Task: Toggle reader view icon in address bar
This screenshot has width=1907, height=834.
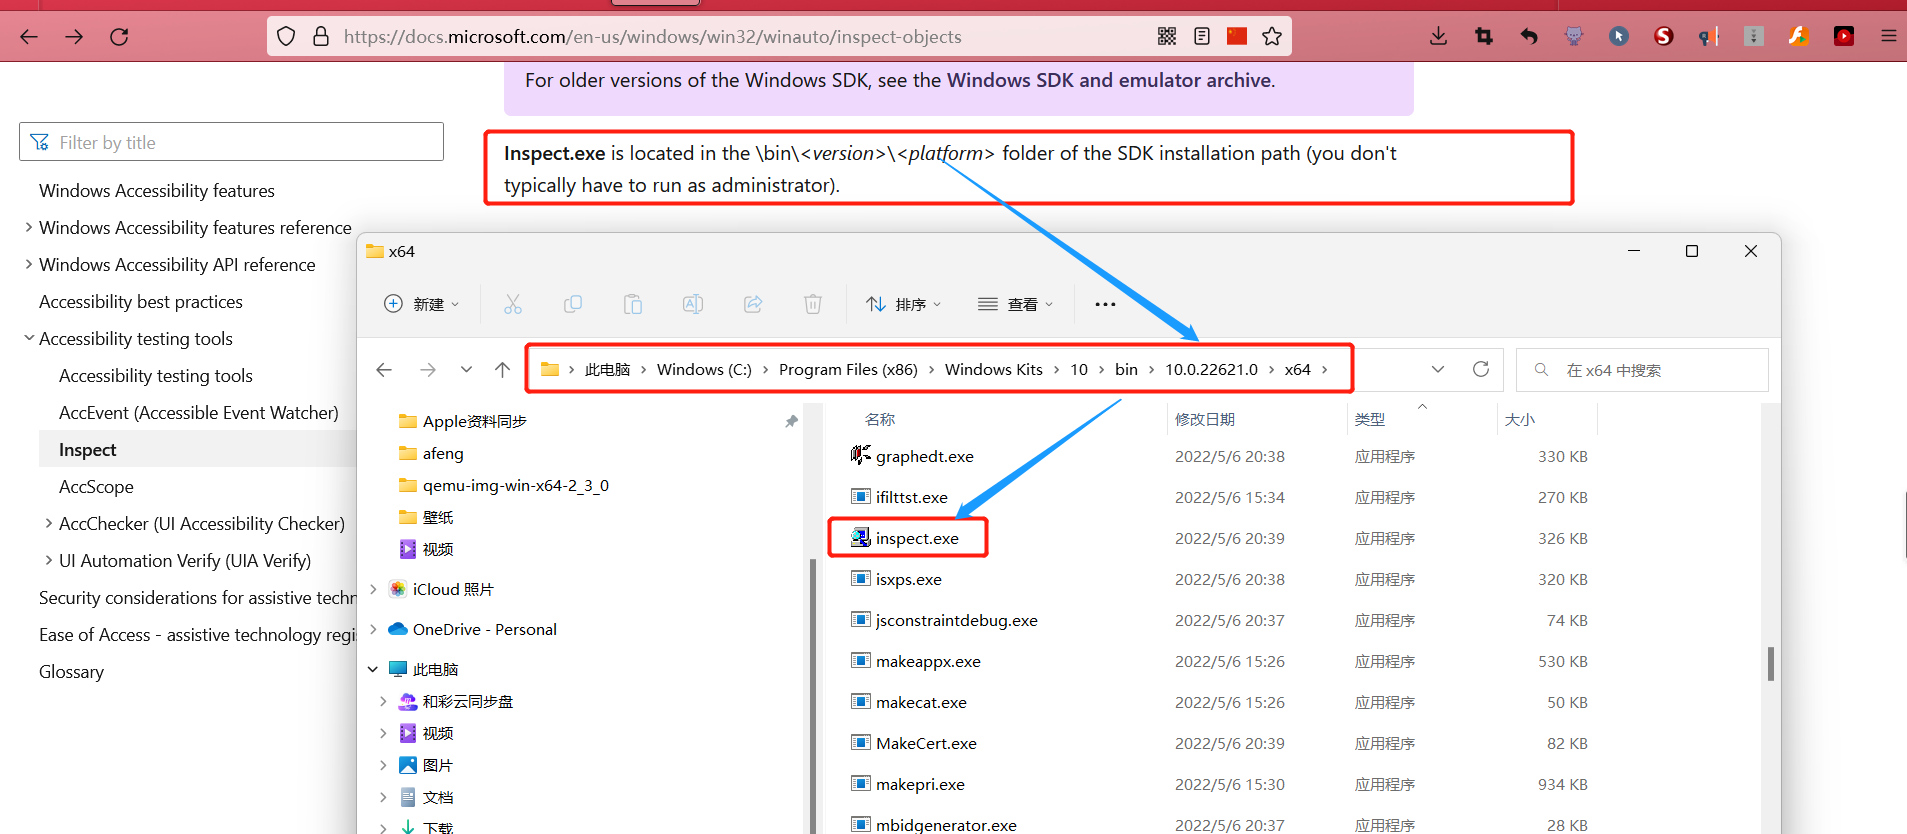Action: tap(1202, 37)
